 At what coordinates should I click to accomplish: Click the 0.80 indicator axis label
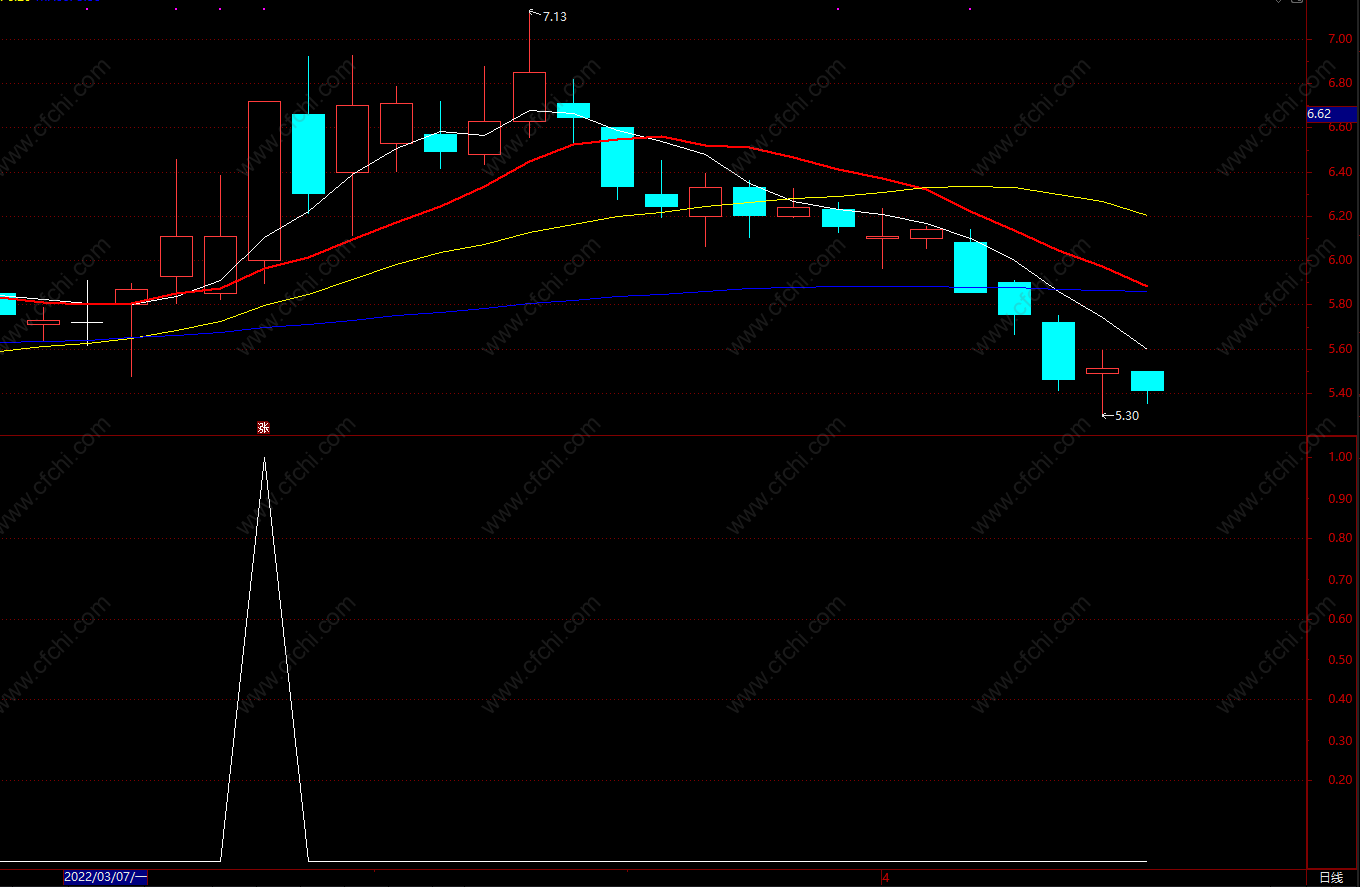click(1340, 538)
